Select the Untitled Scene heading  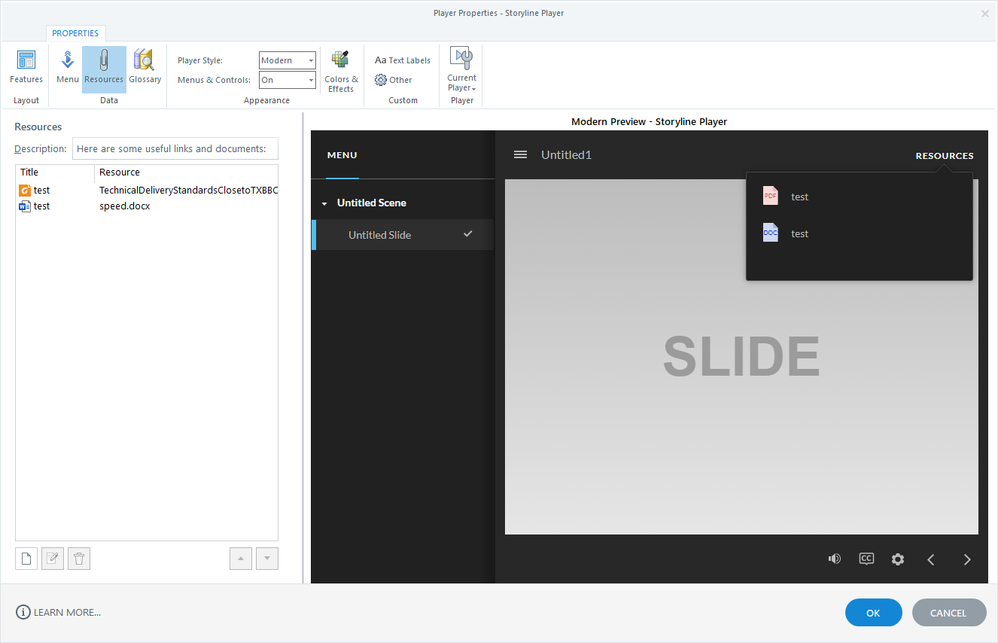tap(372, 202)
